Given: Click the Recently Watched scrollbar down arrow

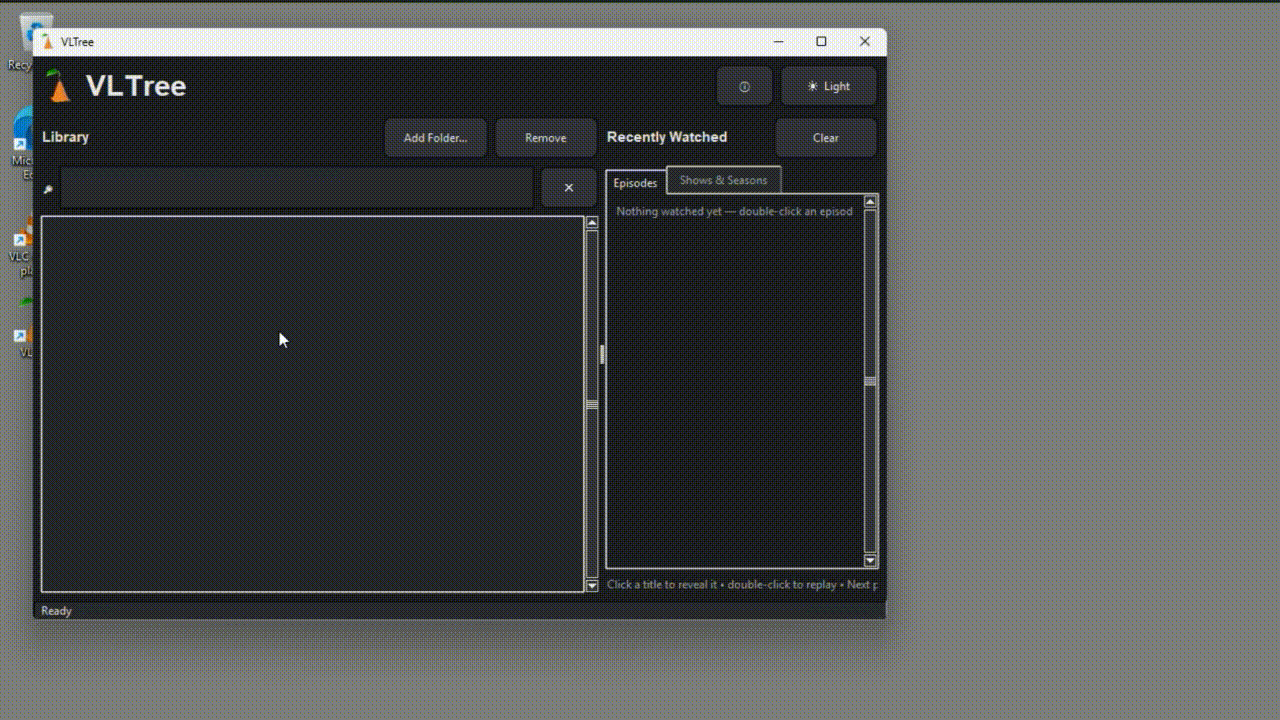Looking at the screenshot, I should [x=870, y=561].
